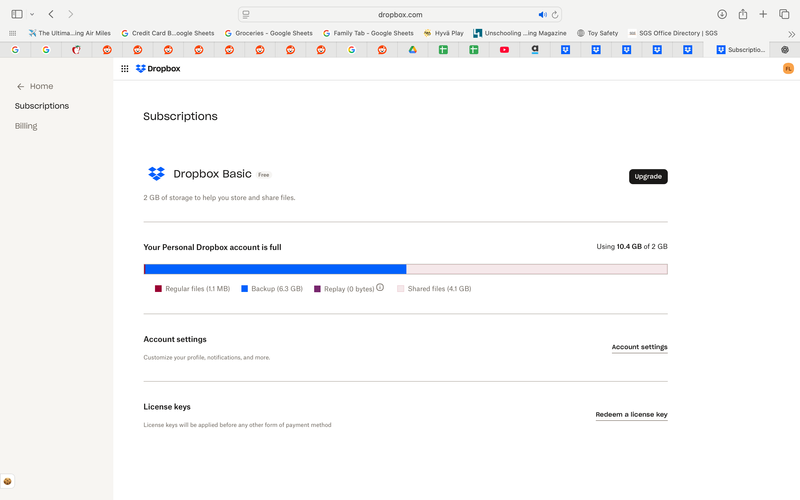The image size is (800, 500).
Task: Open the sidebar options dropdown chevron
Action: pos(32,14)
